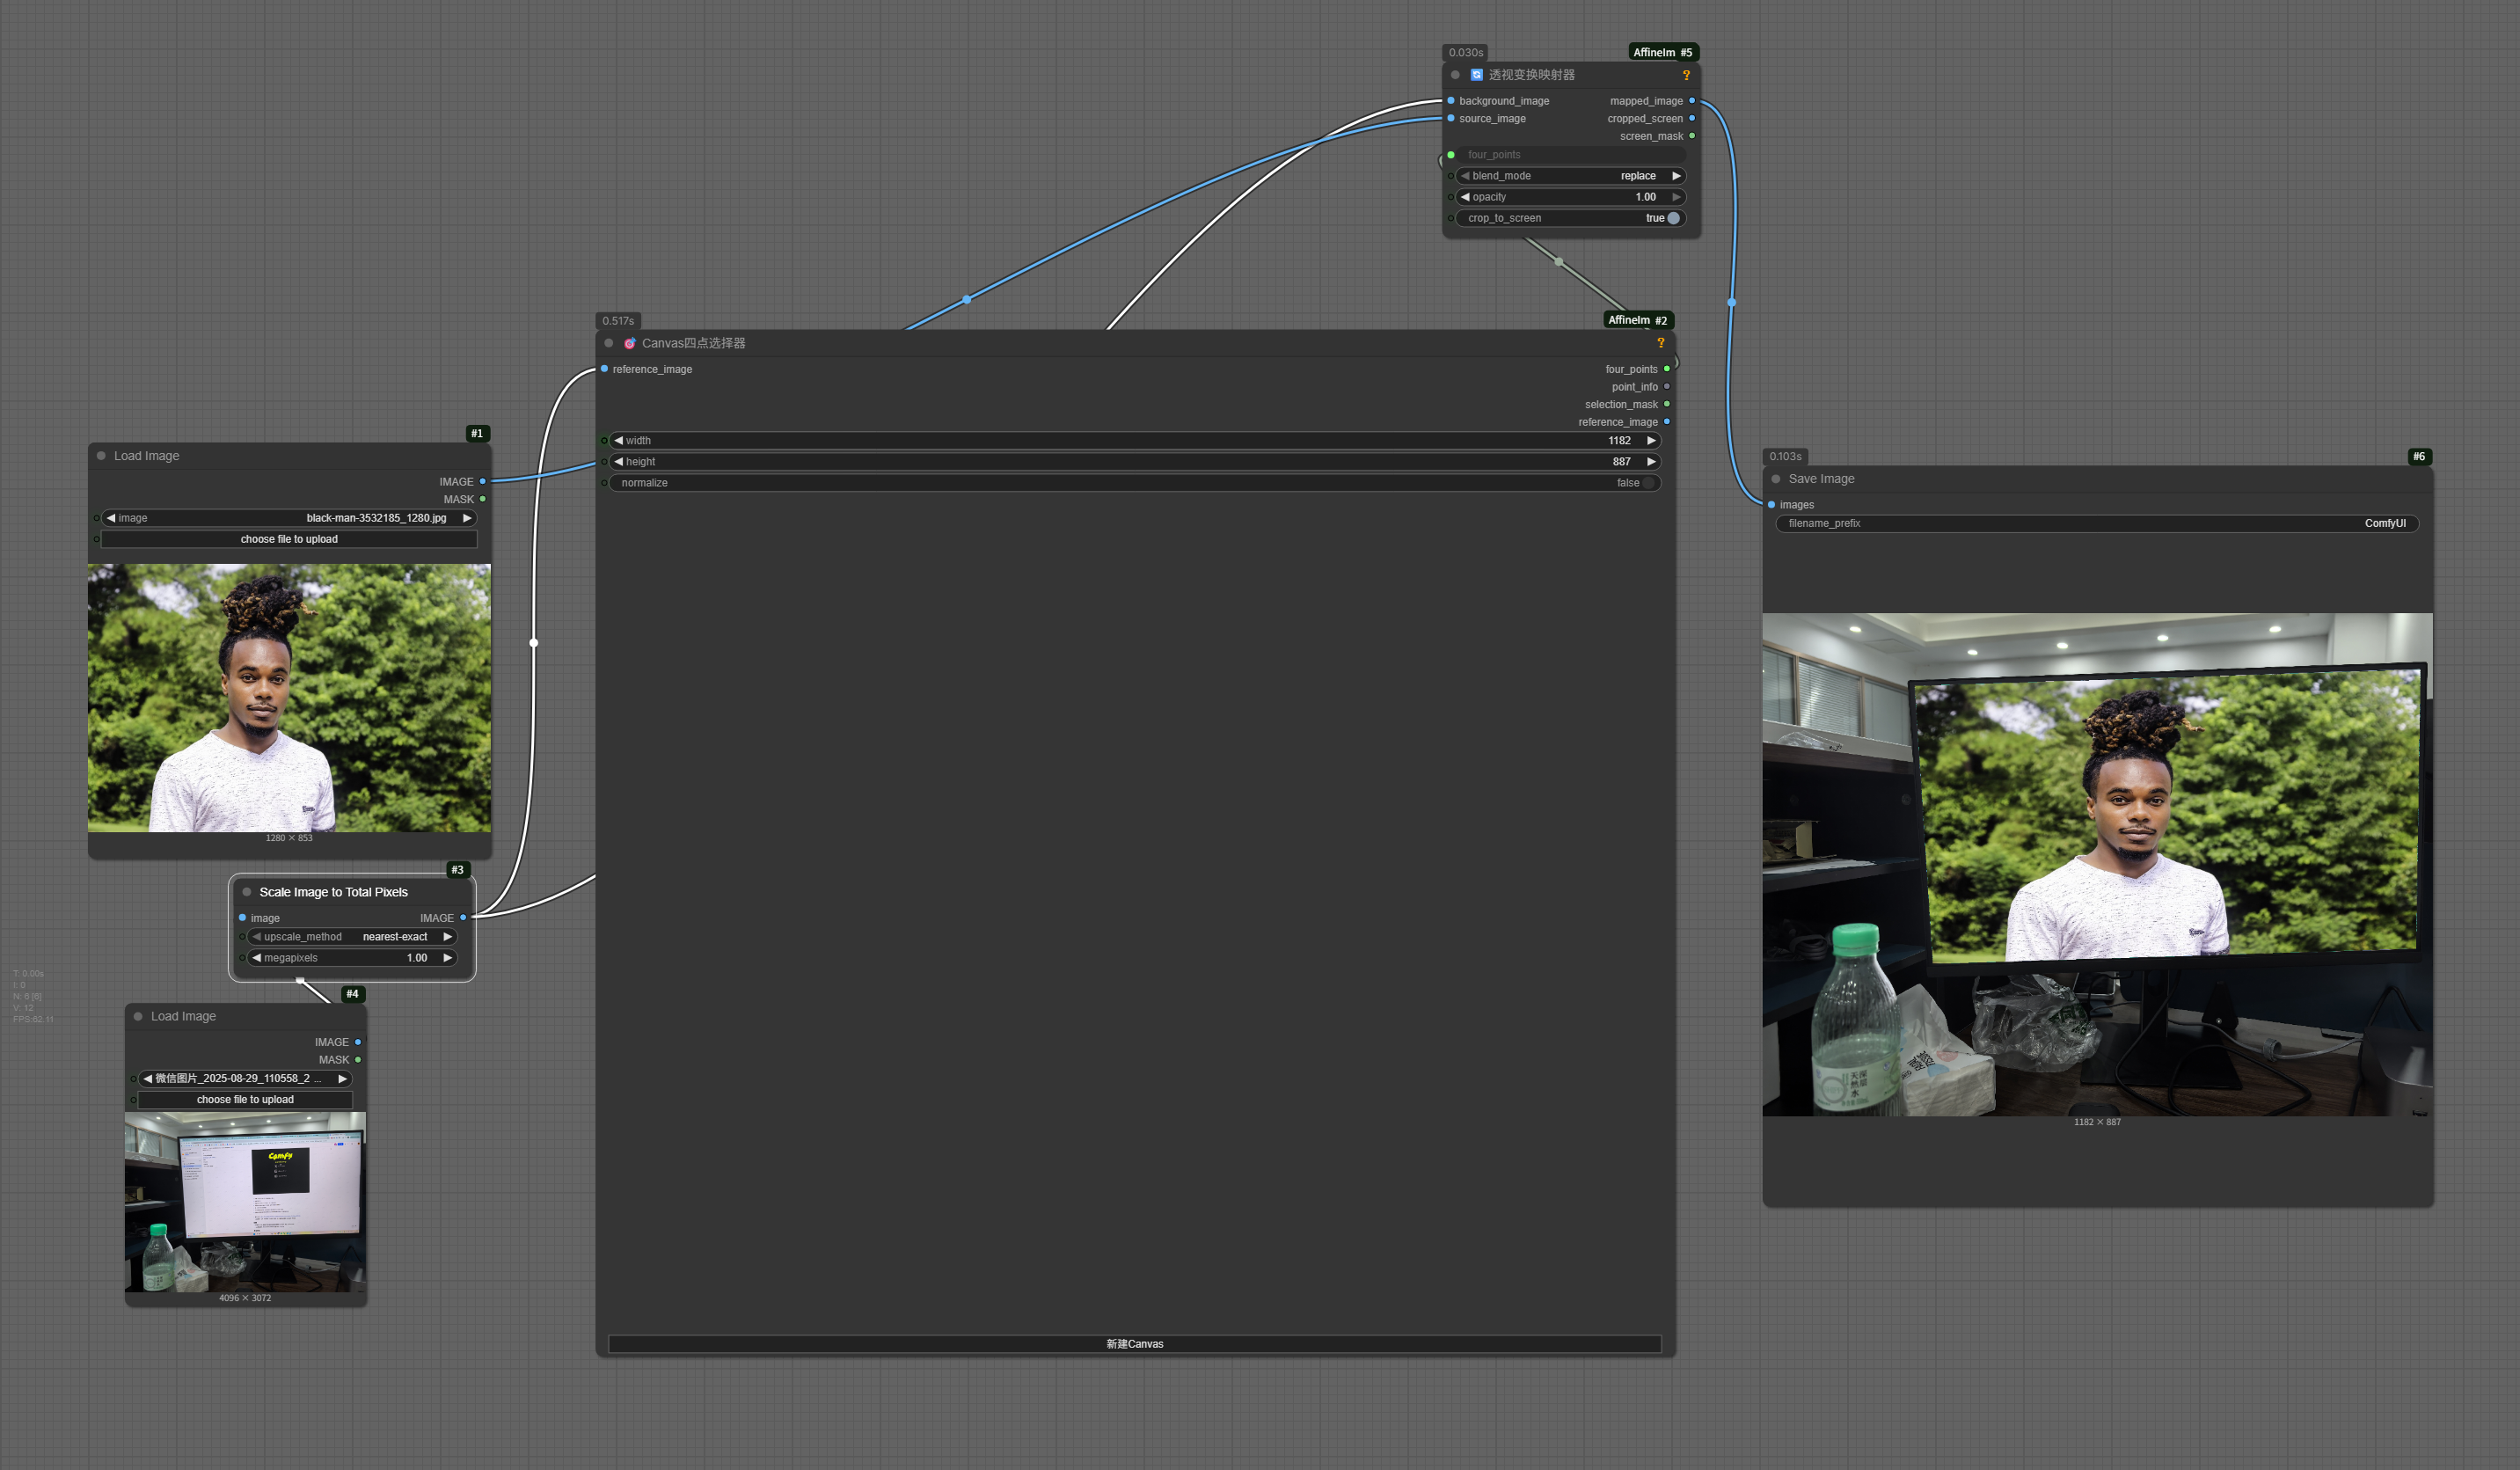Viewport: 2520px width, 1470px height.
Task: Click the megapixels 1.00 value slider
Action: pyautogui.click(x=352, y=958)
